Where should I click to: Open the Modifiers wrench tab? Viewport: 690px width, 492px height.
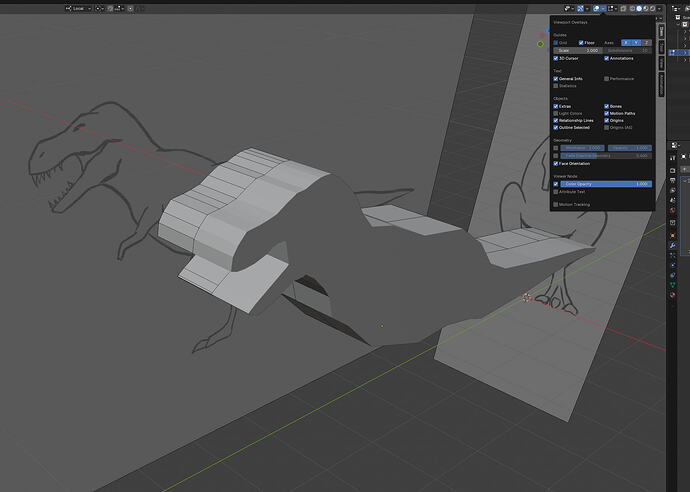coord(672,245)
